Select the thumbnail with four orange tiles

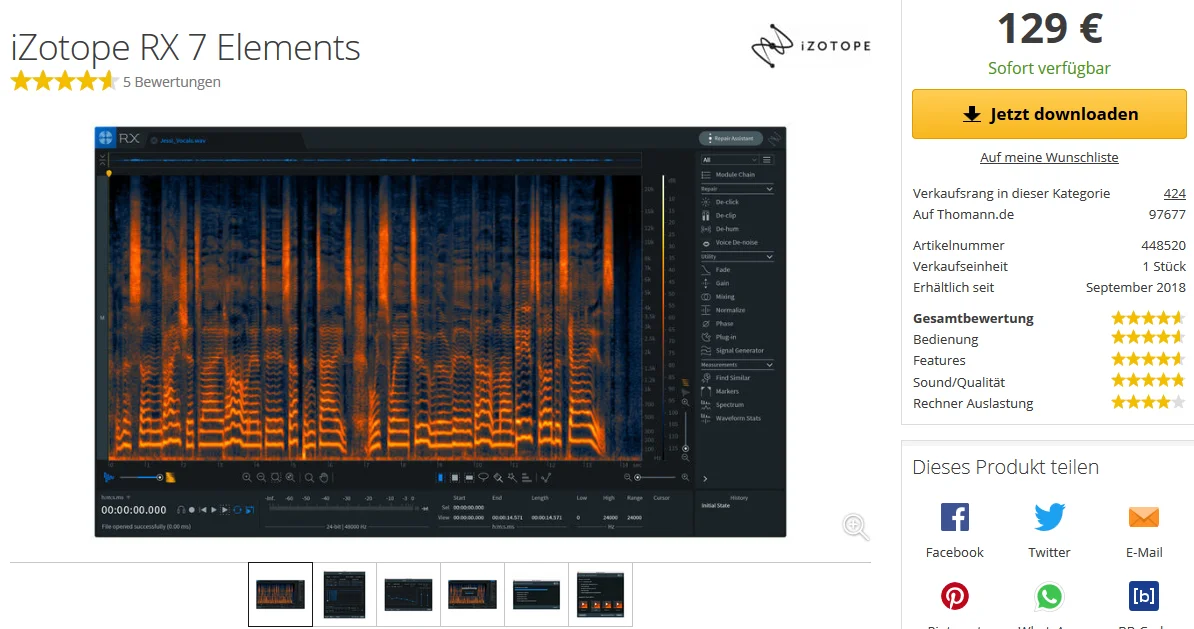point(600,594)
